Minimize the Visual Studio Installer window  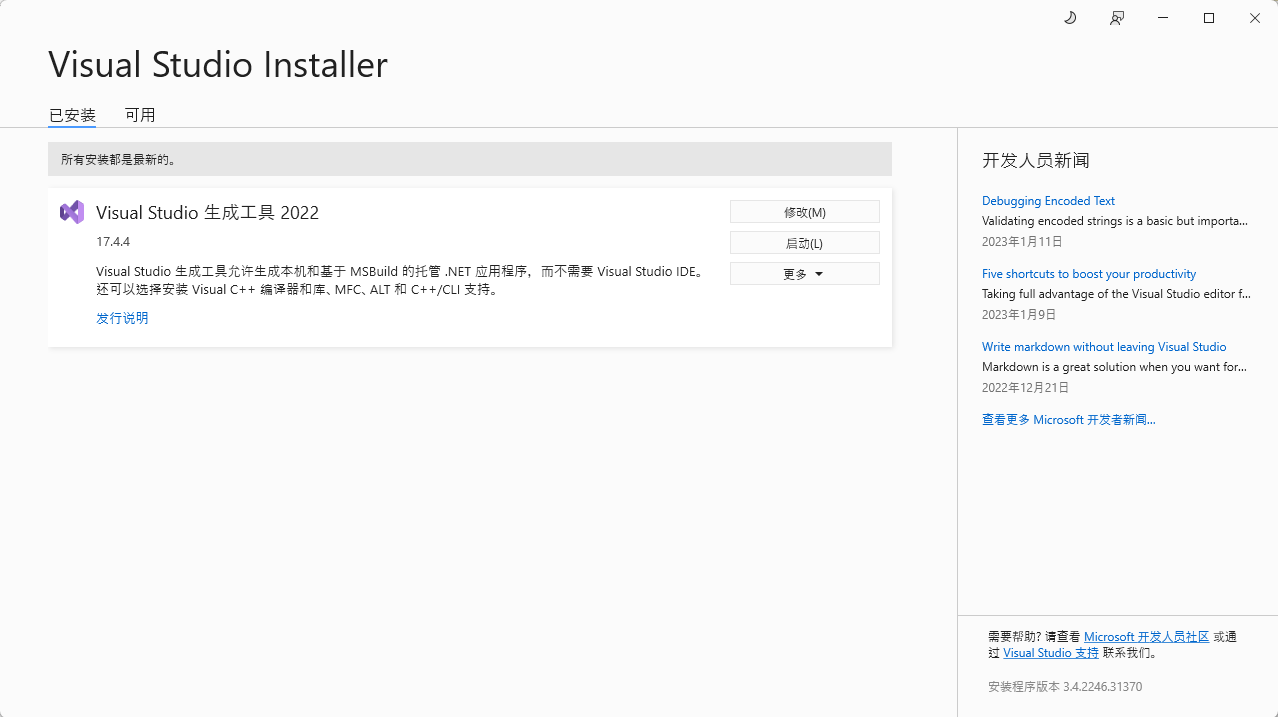pyautogui.click(x=1163, y=18)
